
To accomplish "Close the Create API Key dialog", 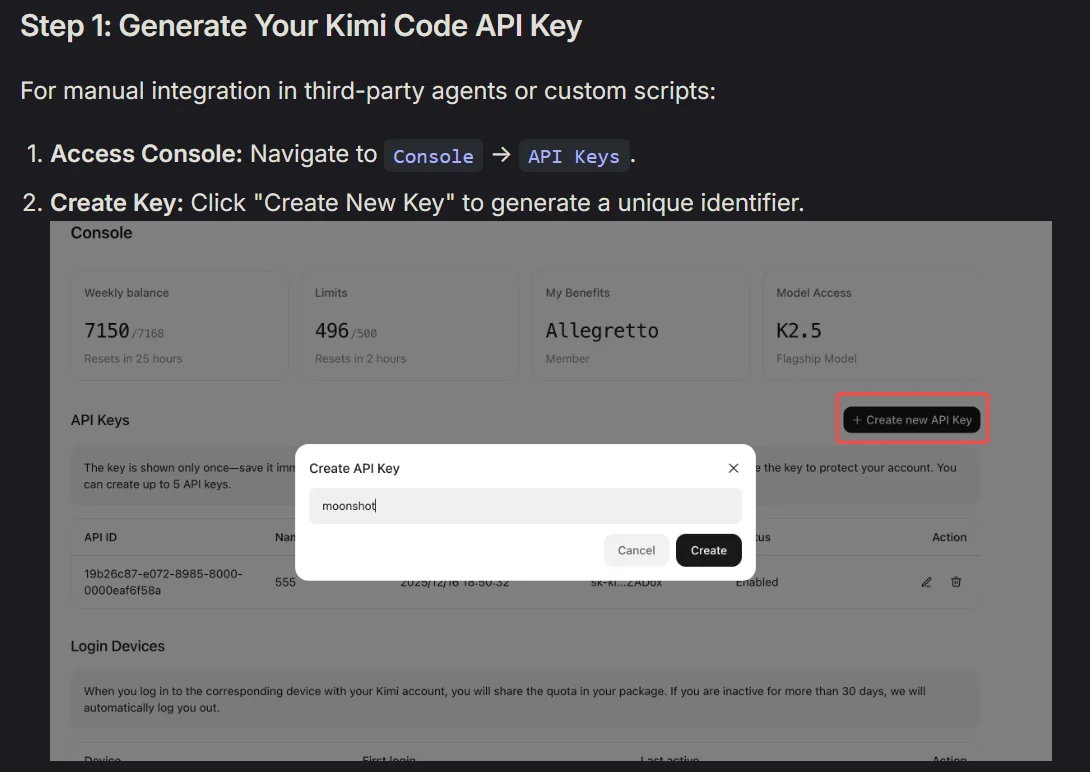I will tap(733, 468).
